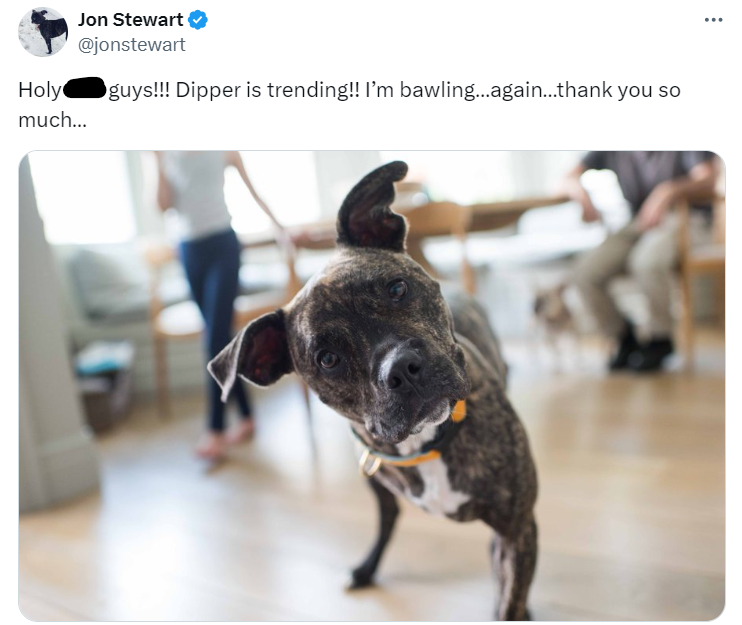This screenshot has height=625, width=742.
Task: Click the blacked-out censored word in tweet
Action: 85,88
